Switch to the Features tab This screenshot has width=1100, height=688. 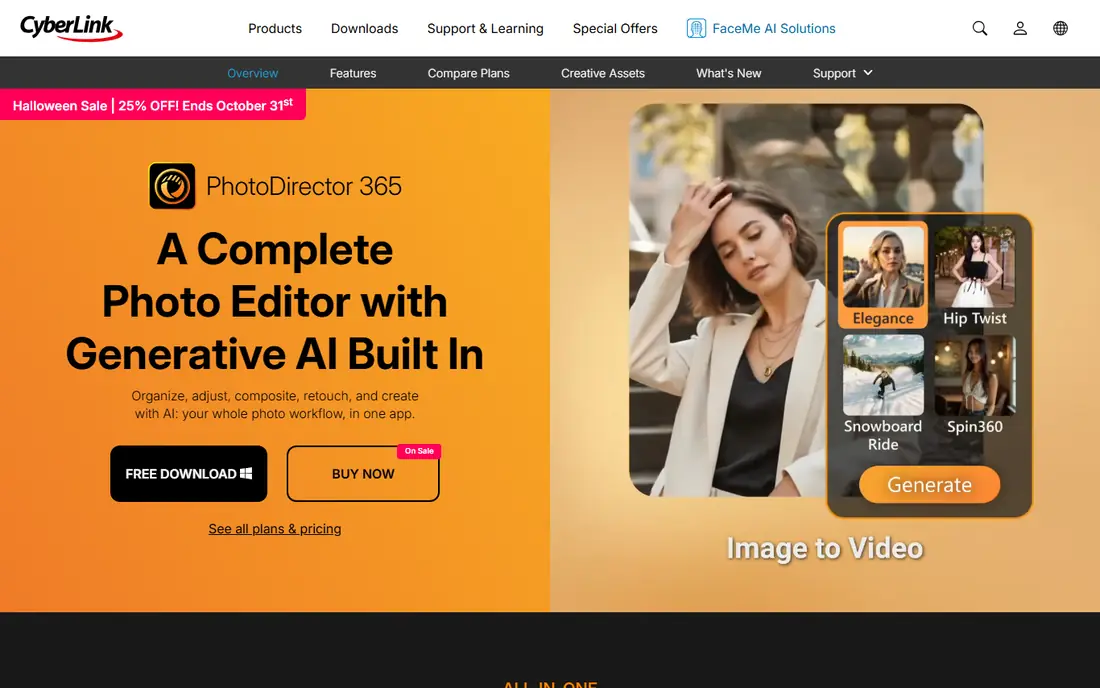[x=353, y=73]
